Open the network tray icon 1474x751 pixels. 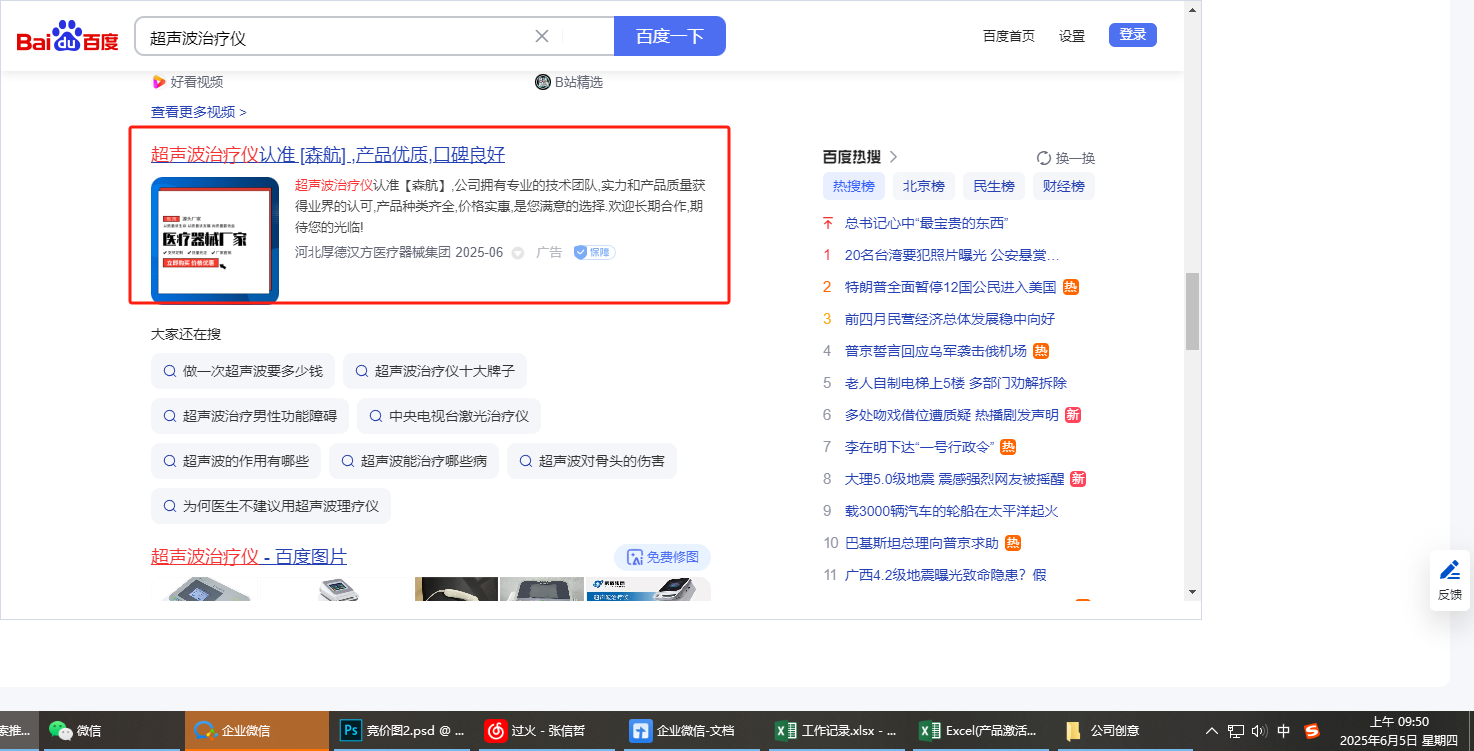(x=1236, y=731)
